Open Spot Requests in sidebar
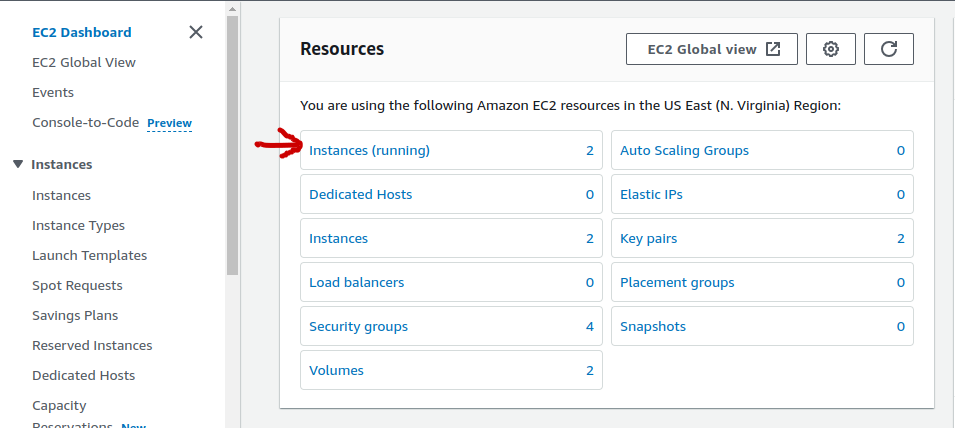 [77, 286]
